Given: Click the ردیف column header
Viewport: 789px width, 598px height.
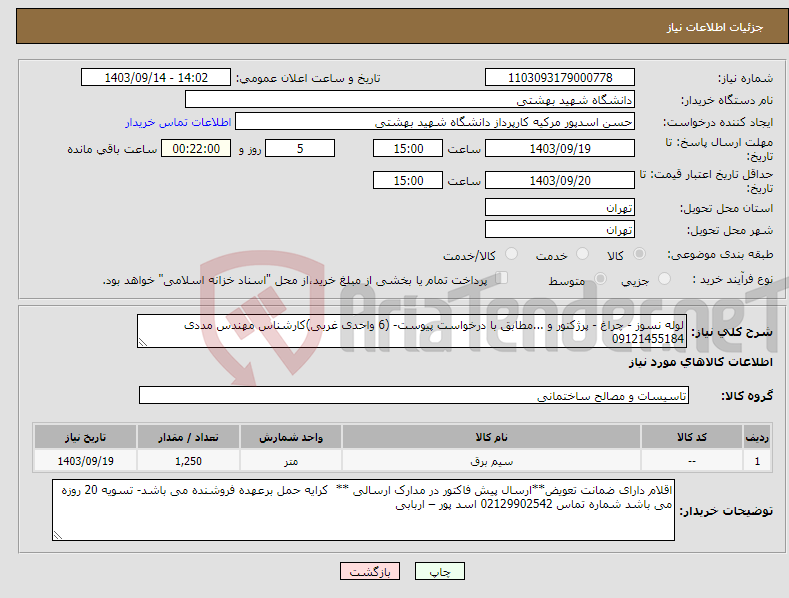Looking at the screenshot, I should [x=757, y=437].
